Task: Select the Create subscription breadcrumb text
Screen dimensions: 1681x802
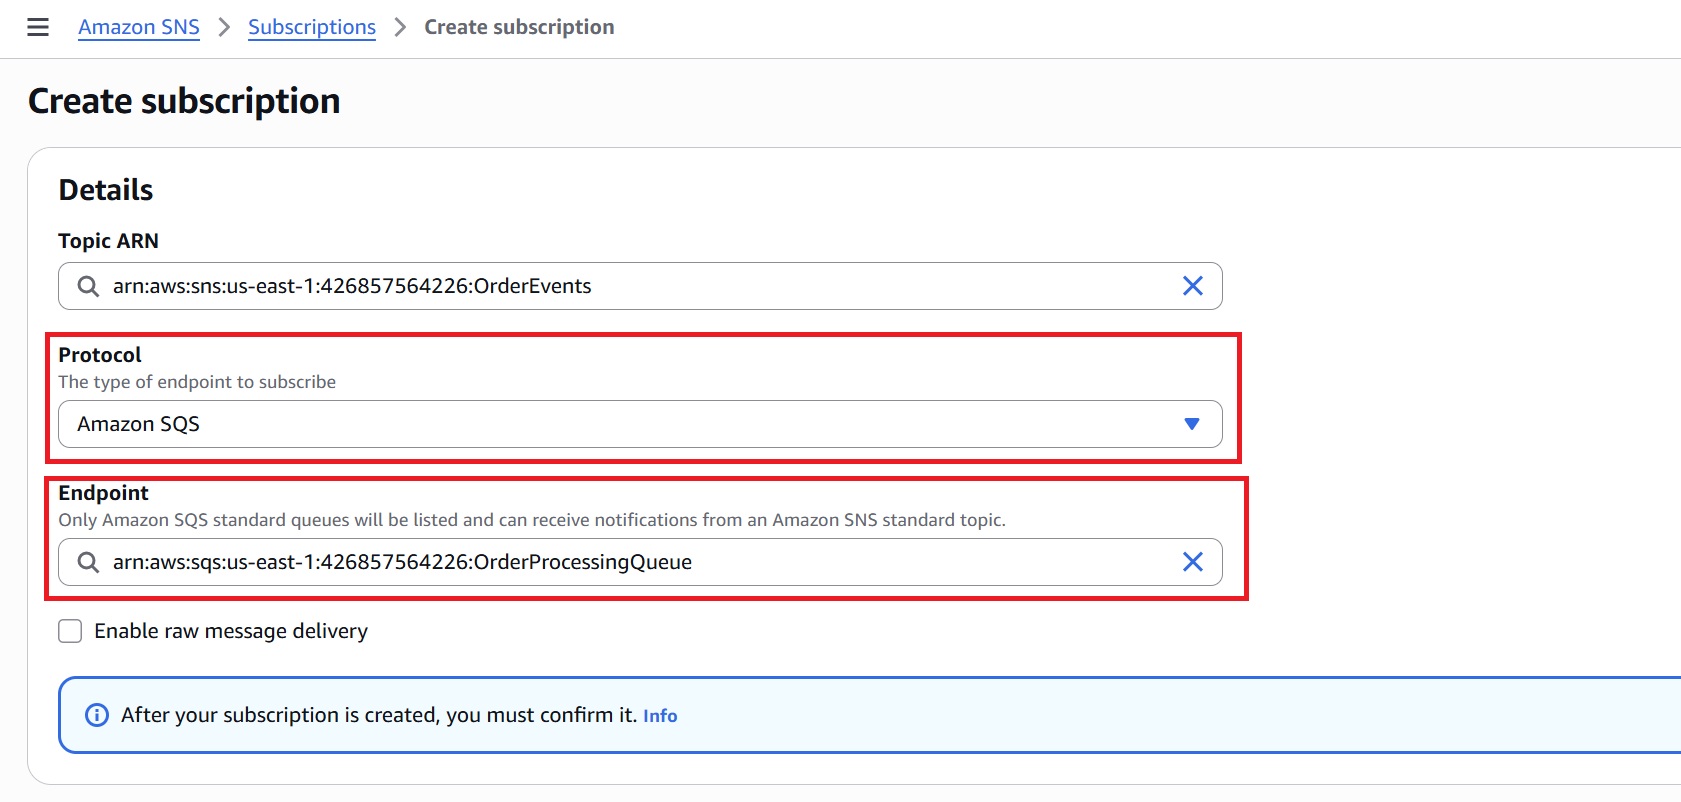Action: [x=519, y=27]
